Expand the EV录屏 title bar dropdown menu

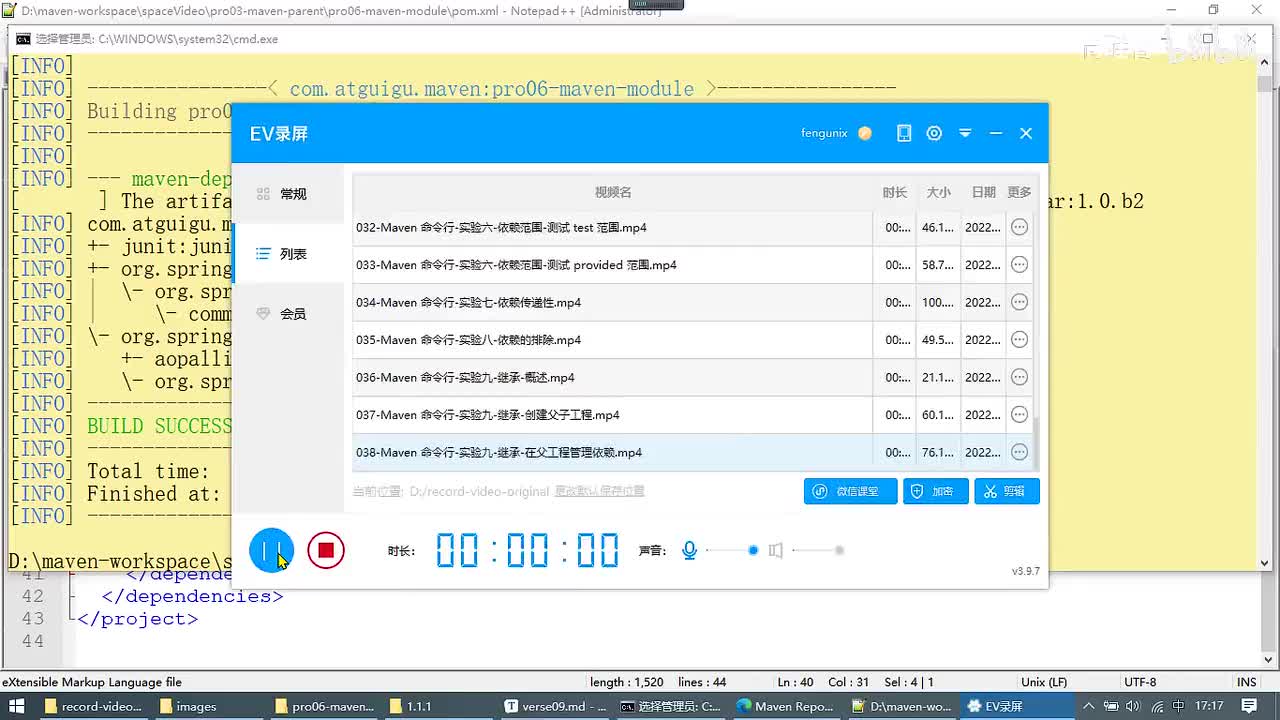click(965, 133)
